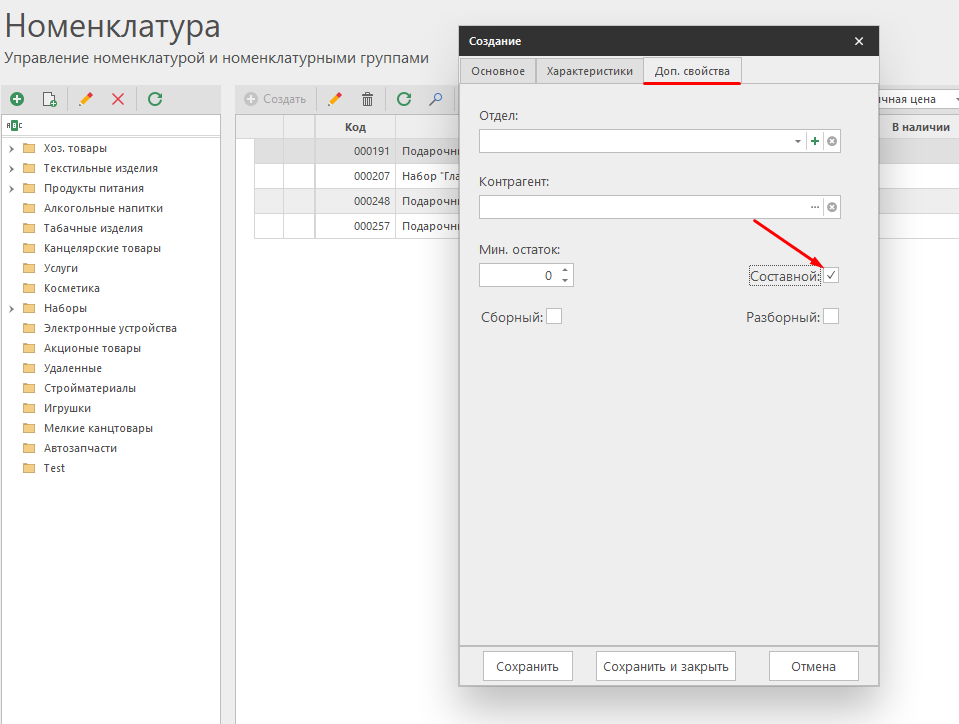Enable the Сборный checkbox
The image size is (959, 724).
point(554,317)
